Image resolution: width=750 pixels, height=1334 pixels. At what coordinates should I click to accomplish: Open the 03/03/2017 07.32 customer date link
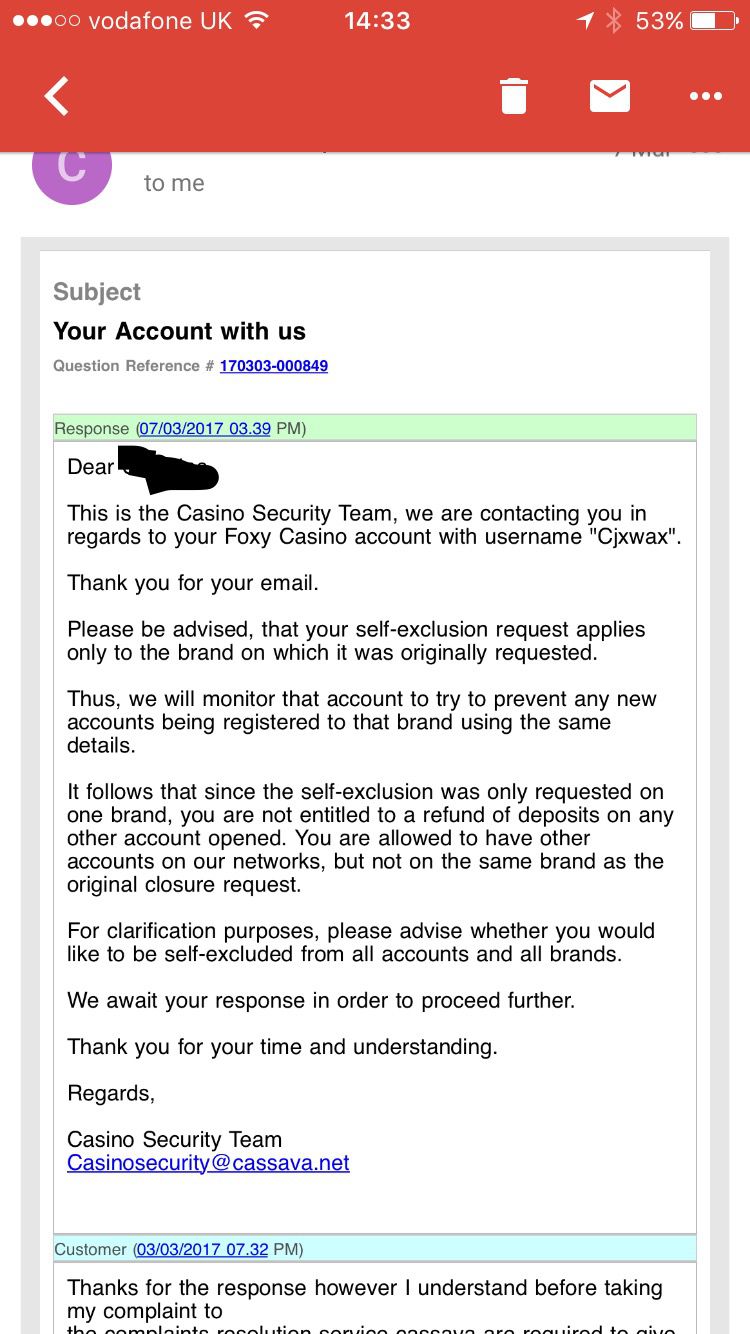tap(202, 1249)
